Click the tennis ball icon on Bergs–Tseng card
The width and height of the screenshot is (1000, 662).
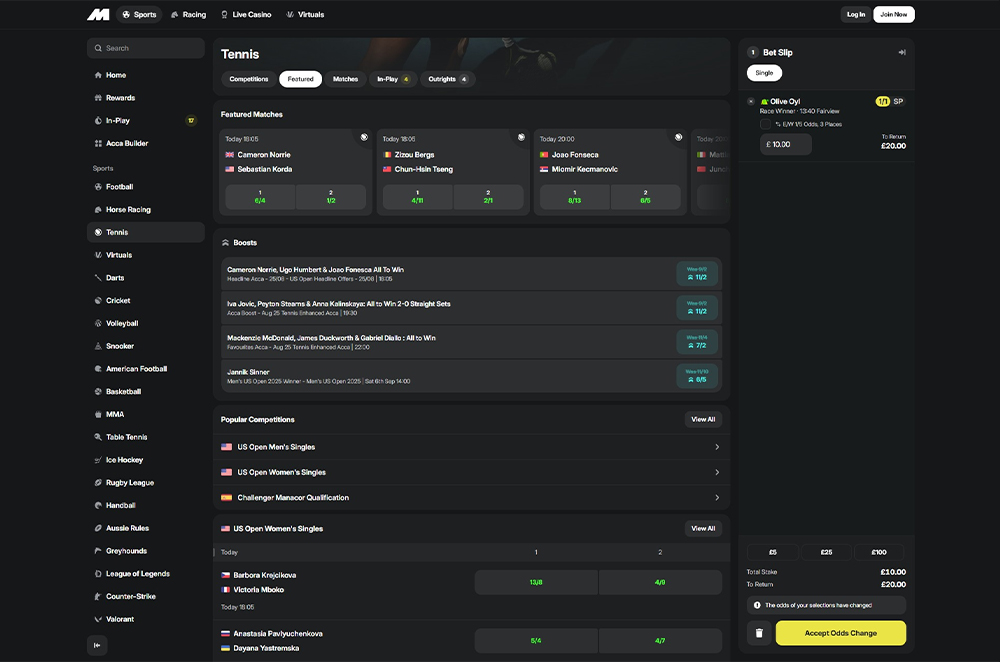521,137
